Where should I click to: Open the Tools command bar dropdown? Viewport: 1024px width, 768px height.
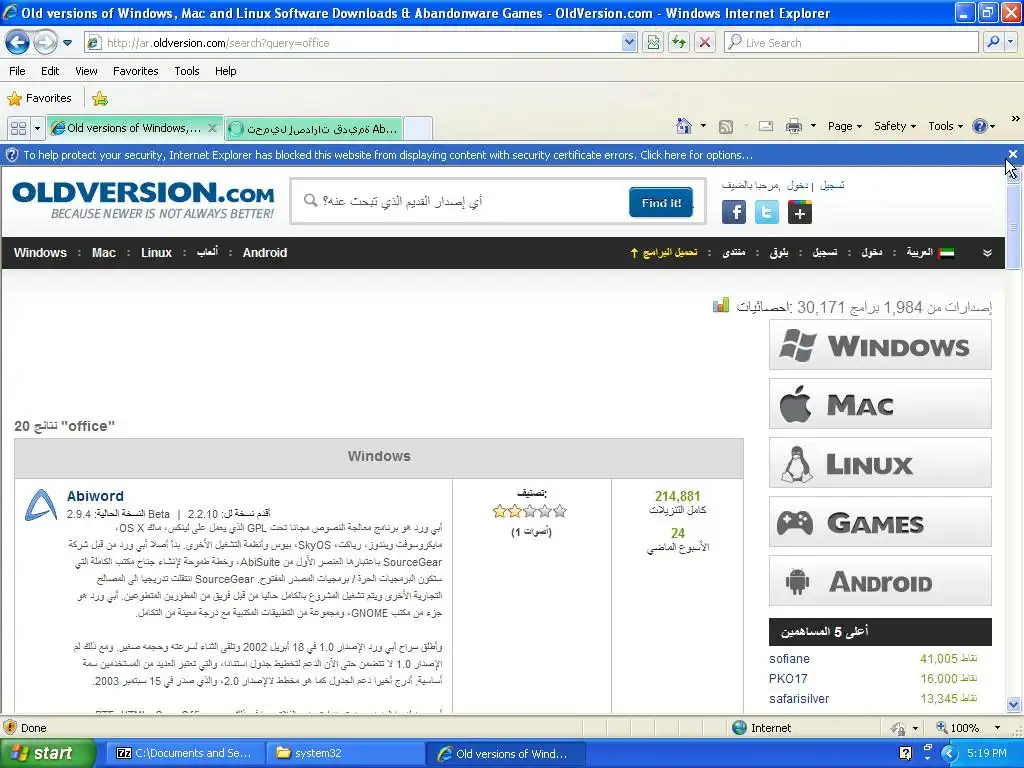tap(945, 126)
